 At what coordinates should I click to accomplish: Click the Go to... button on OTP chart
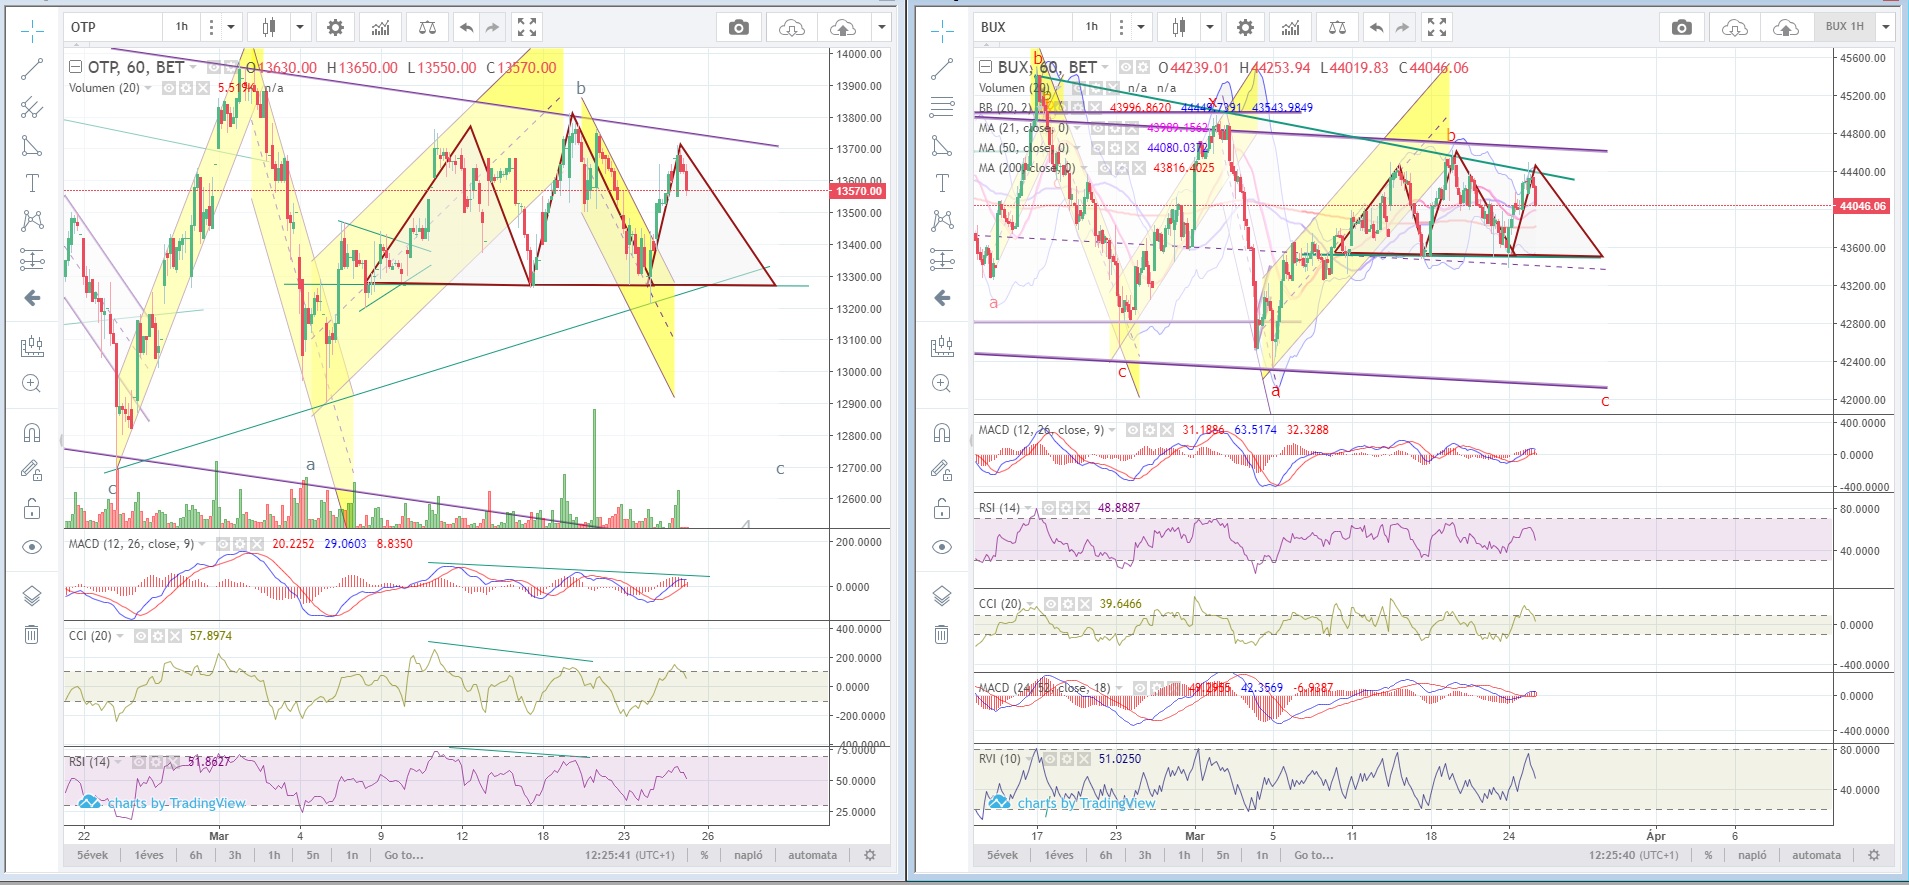coord(403,855)
